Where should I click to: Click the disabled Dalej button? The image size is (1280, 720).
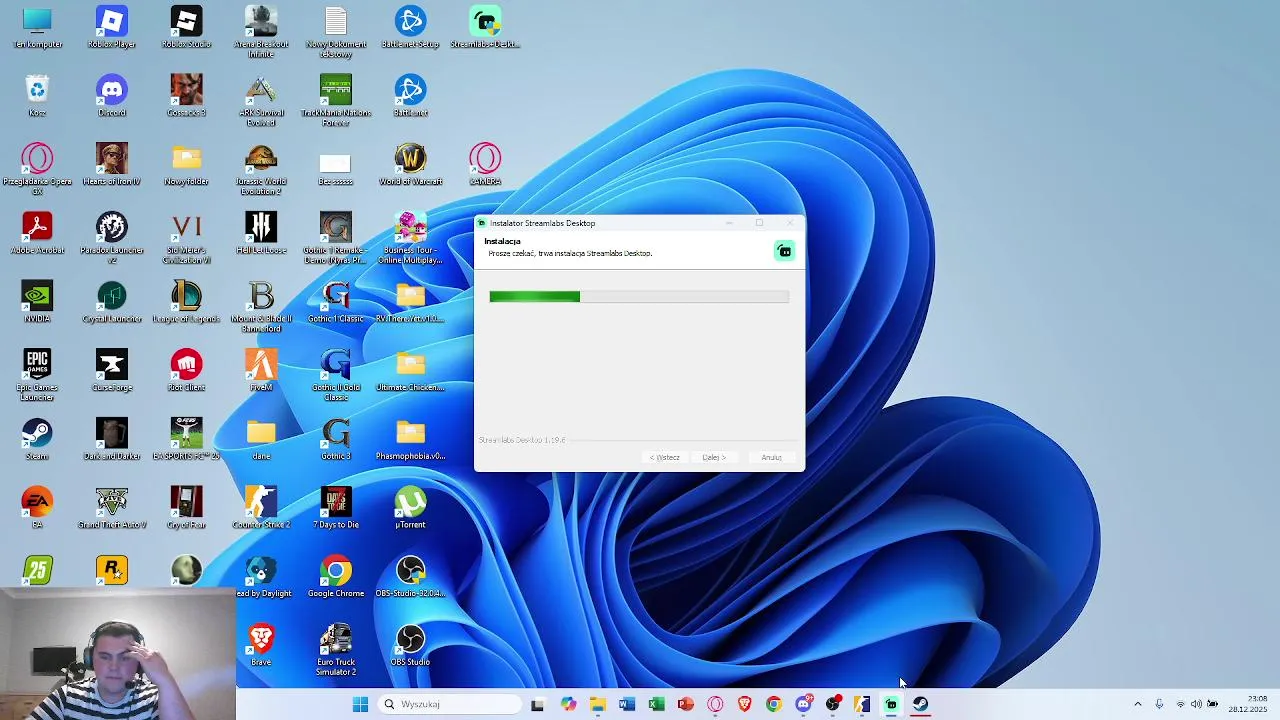click(713, 457)
